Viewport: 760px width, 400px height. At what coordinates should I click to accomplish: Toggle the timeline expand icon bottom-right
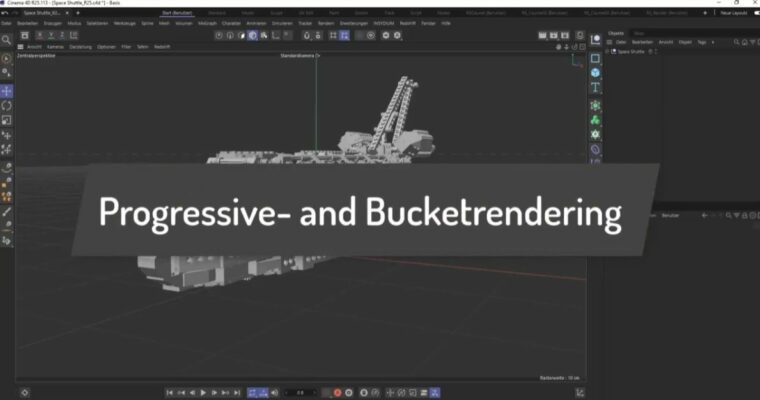pos(580,393)
